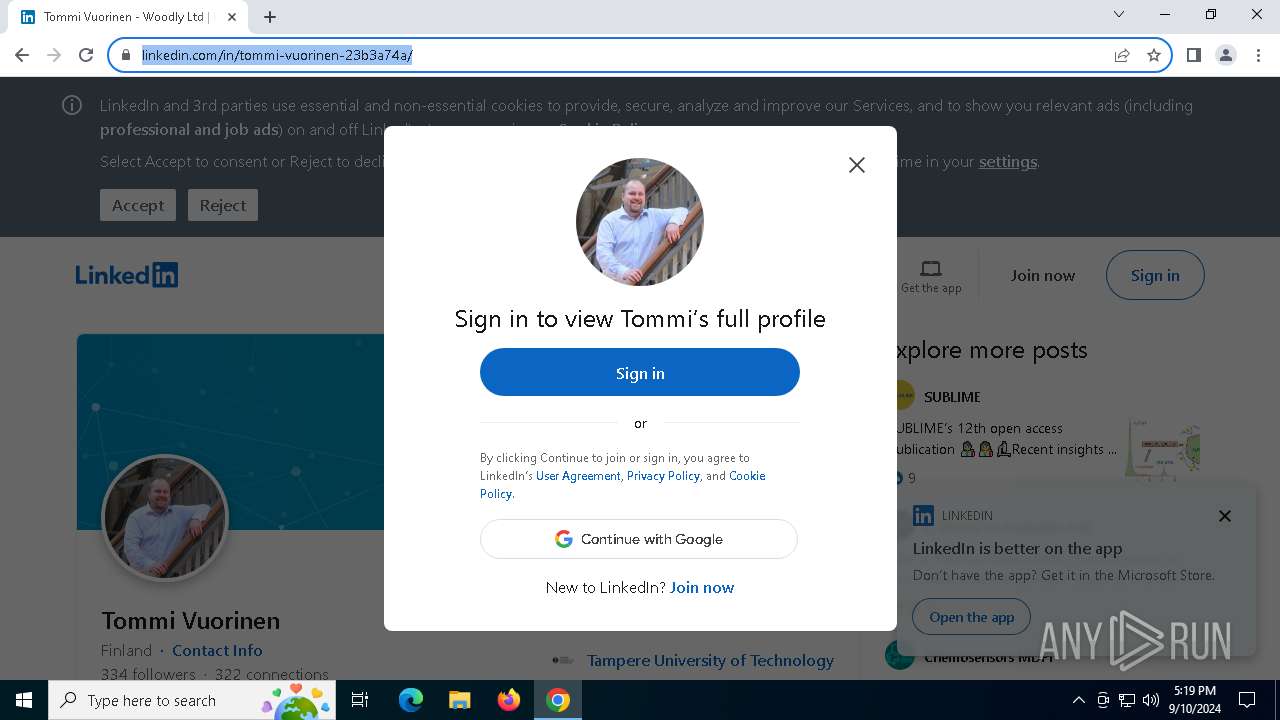View site info via the lock icon

[x=126, y=55]
